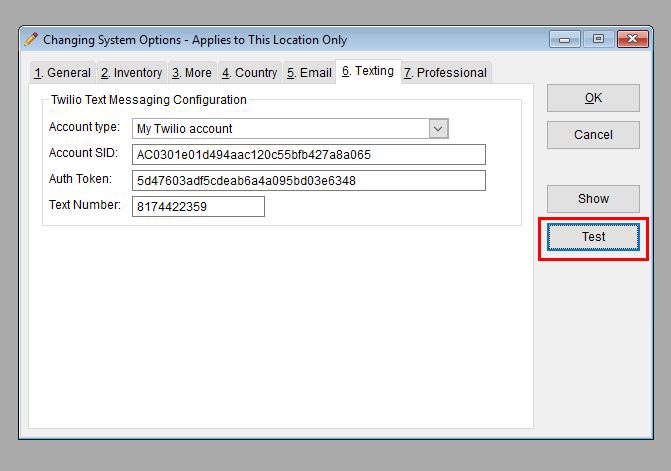Switch to the 7. Professional tab
Screen dimensions: 671x471
(x=445, y=73)
